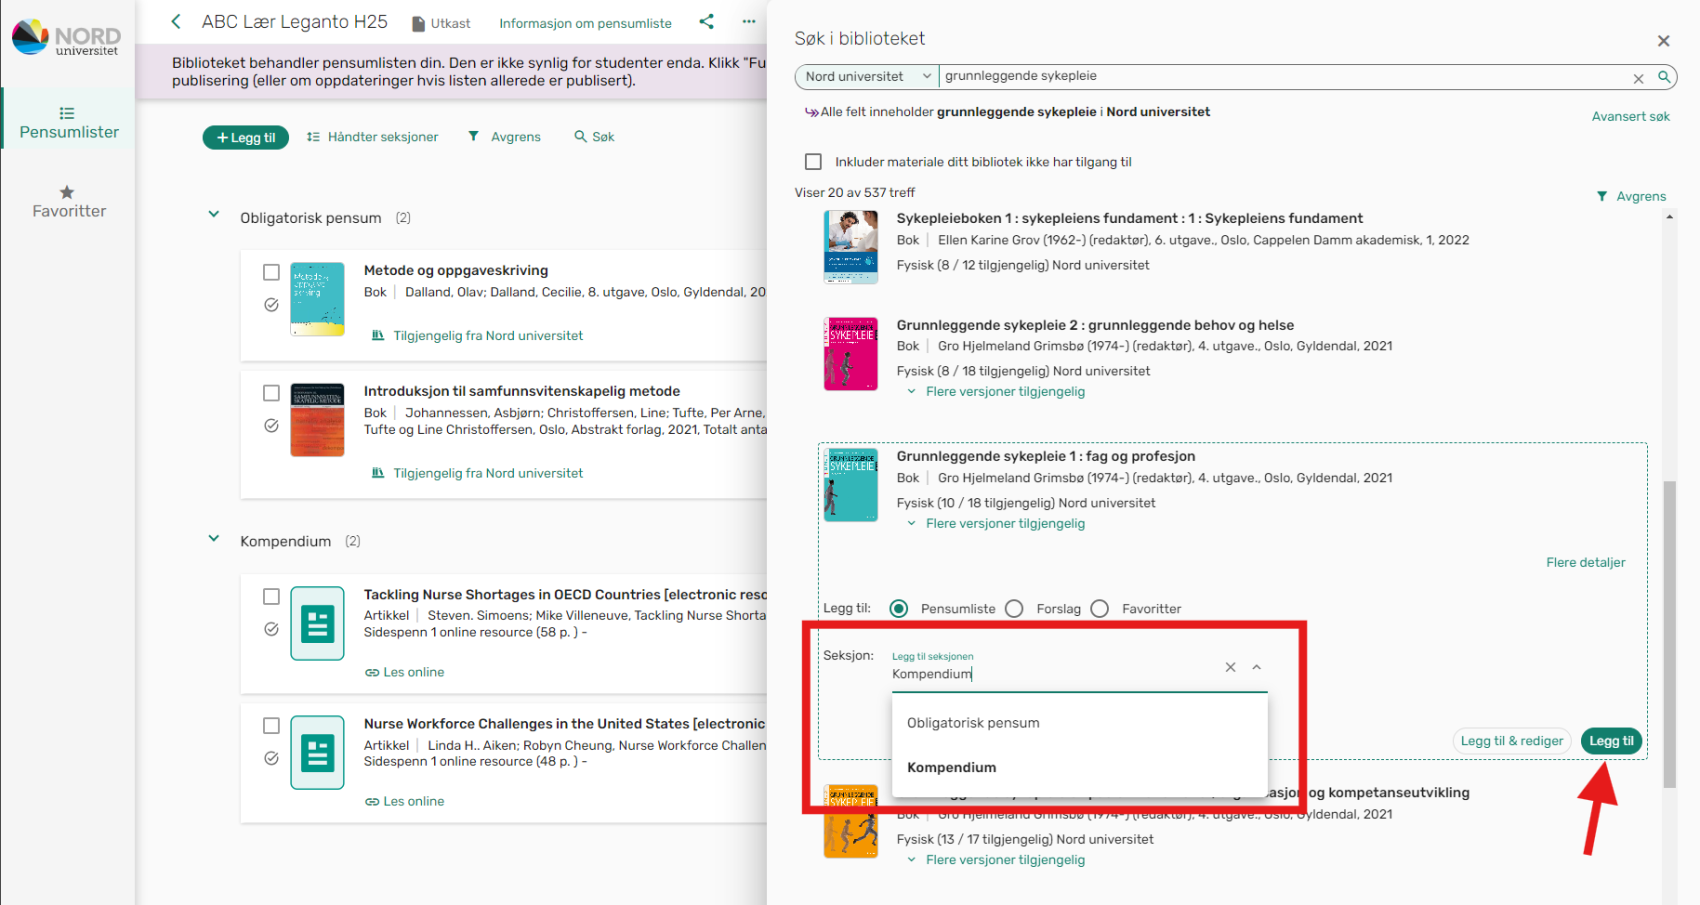The width and height of the screenshot is (1700, 905).
Task: Open the orange book cover above Fysisk 13 / 17 tilgjengelig
Action: [851, 822]
